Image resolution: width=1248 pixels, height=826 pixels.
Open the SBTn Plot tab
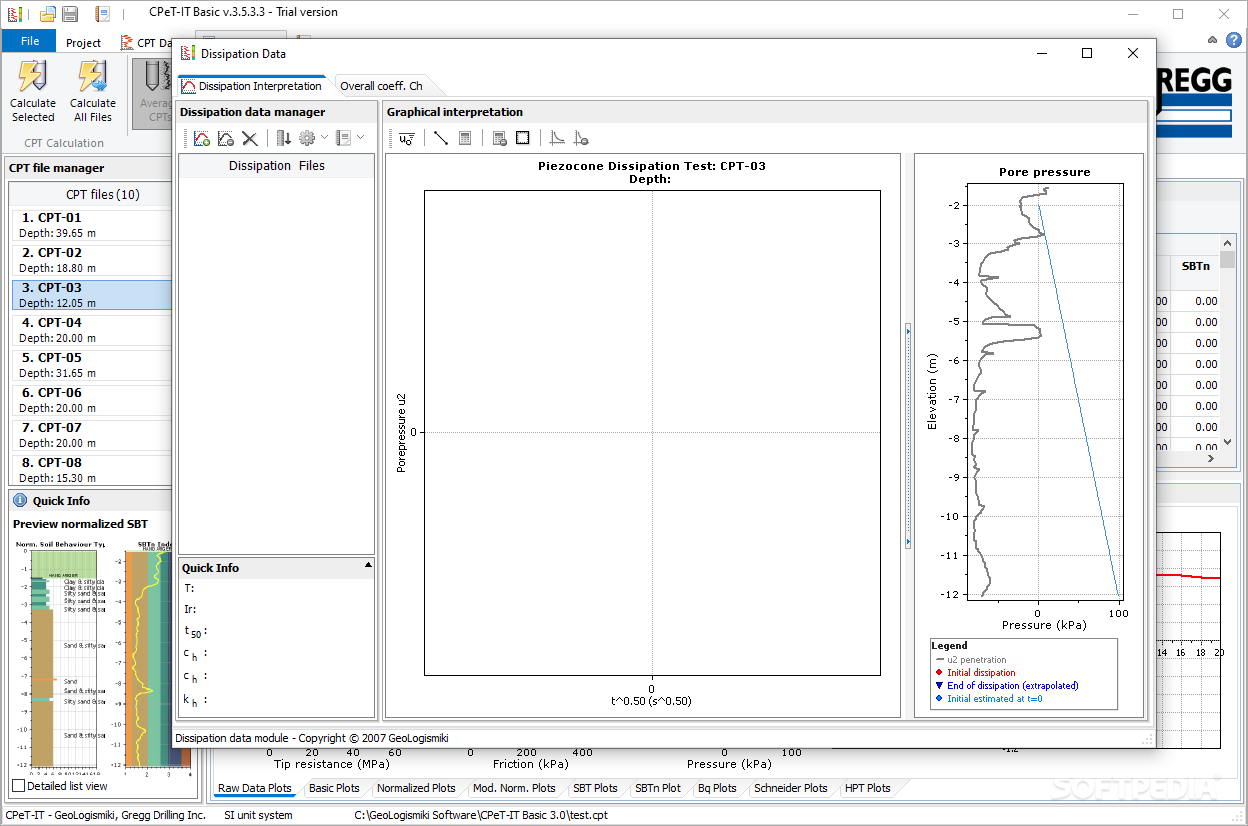(657, 788)
